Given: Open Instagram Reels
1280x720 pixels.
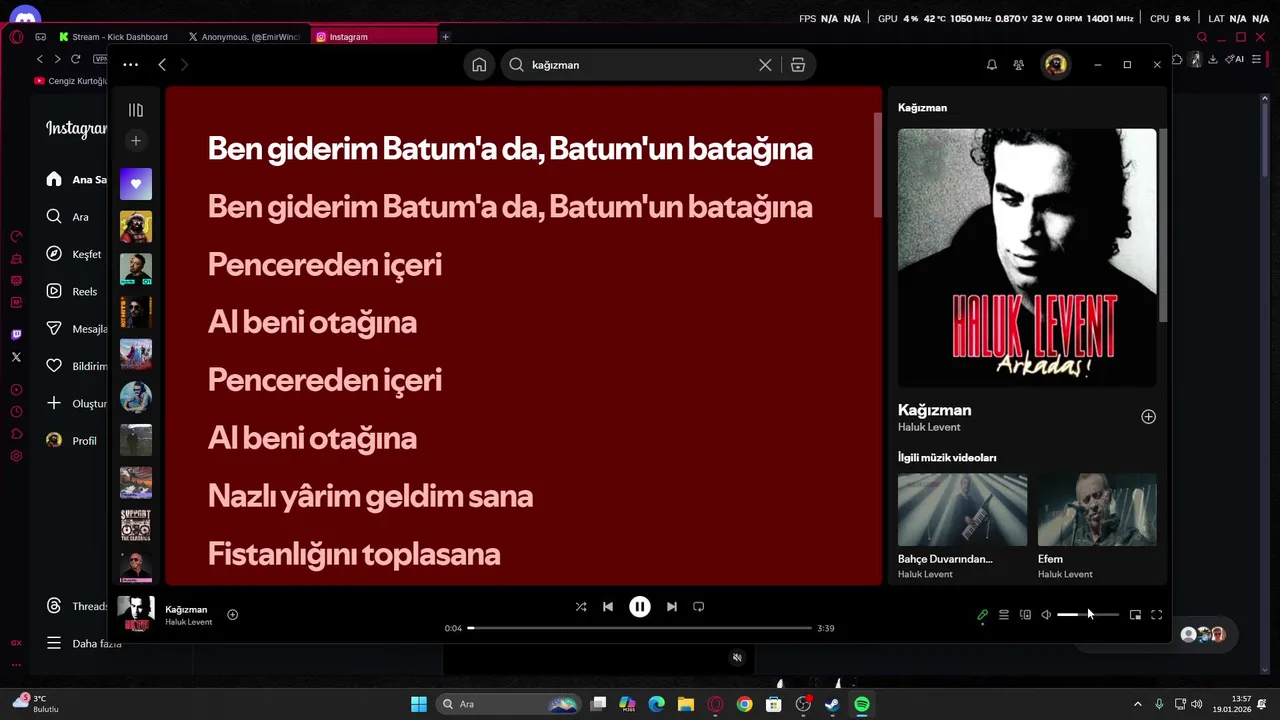Looking at the screenshot, I should (x=72, y=291).
